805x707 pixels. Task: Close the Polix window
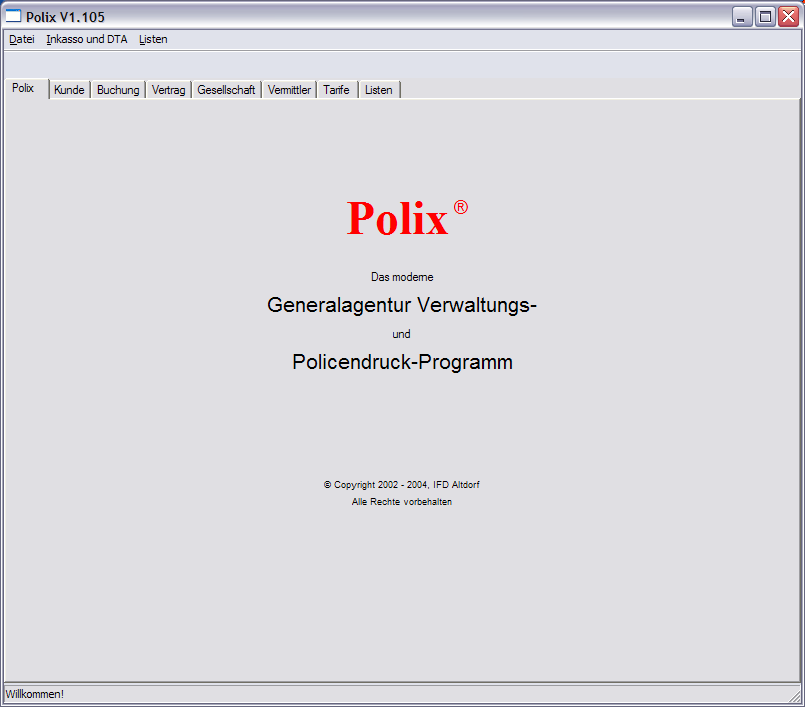coord(788,16)
